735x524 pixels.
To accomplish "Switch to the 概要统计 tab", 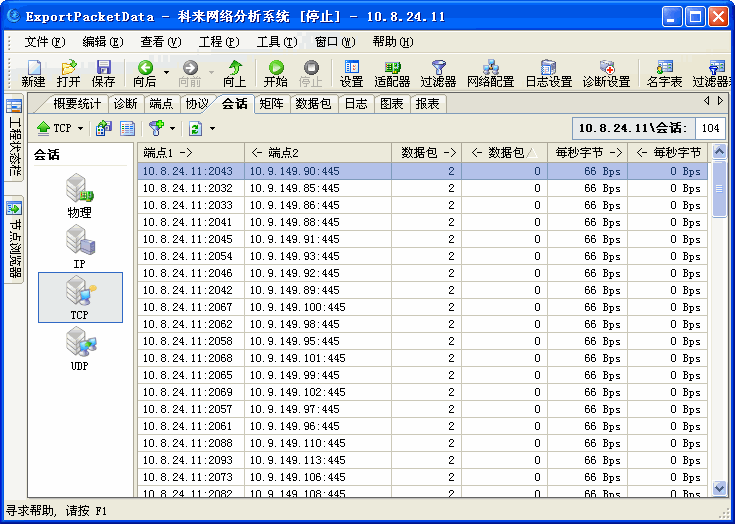I will tap(77, 104).
